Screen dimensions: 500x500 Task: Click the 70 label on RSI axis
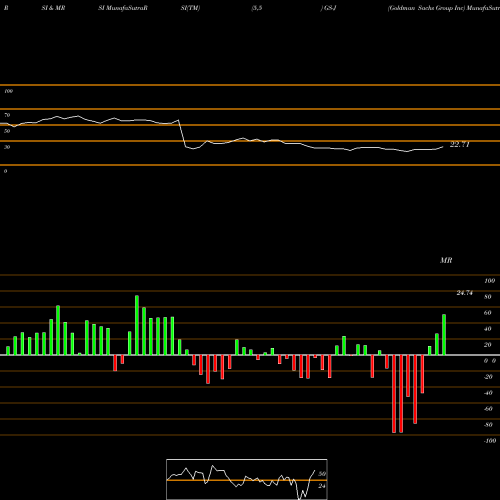(x=7, y=115)
